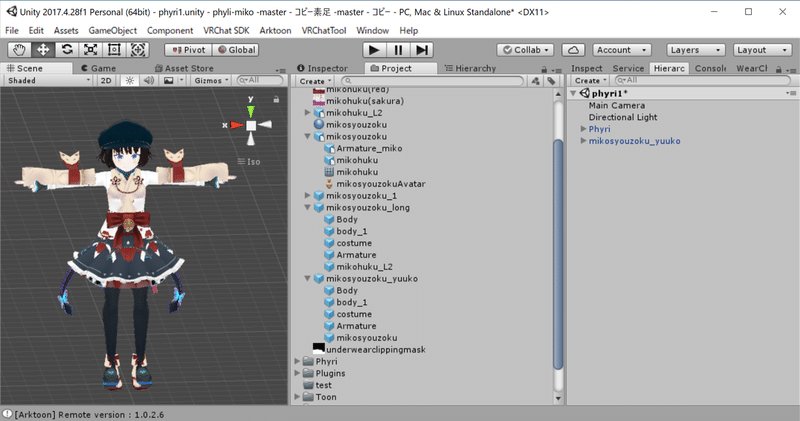The height and width of the screenshot is (421, 800).
Task: Select Directional Light in Hierarchy
Action: pos(622,117)
